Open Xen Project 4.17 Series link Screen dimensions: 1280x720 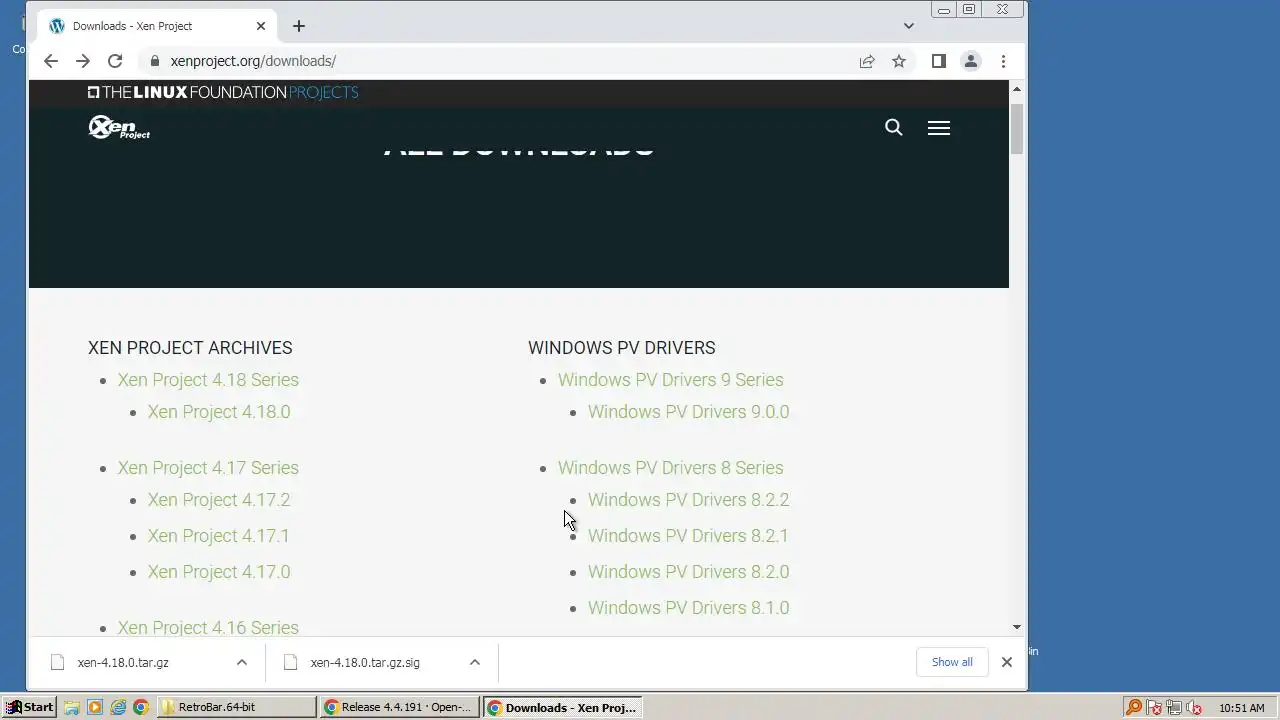click(208, 468)
